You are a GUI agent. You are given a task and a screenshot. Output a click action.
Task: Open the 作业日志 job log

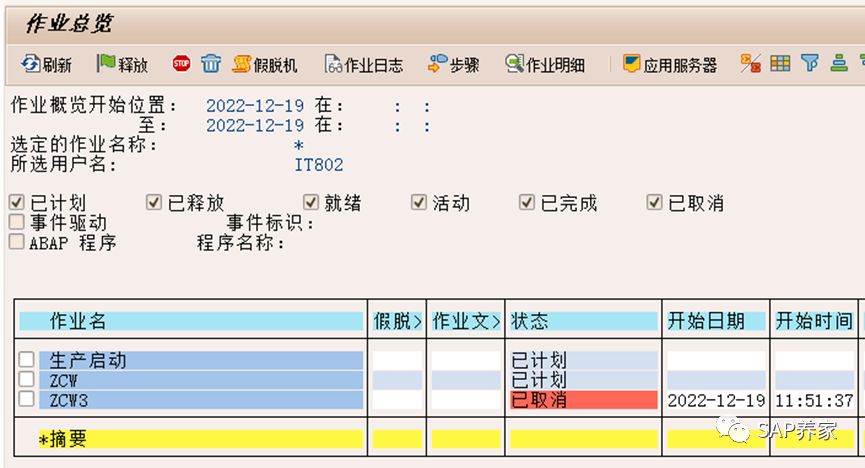[x=364, y=65]
